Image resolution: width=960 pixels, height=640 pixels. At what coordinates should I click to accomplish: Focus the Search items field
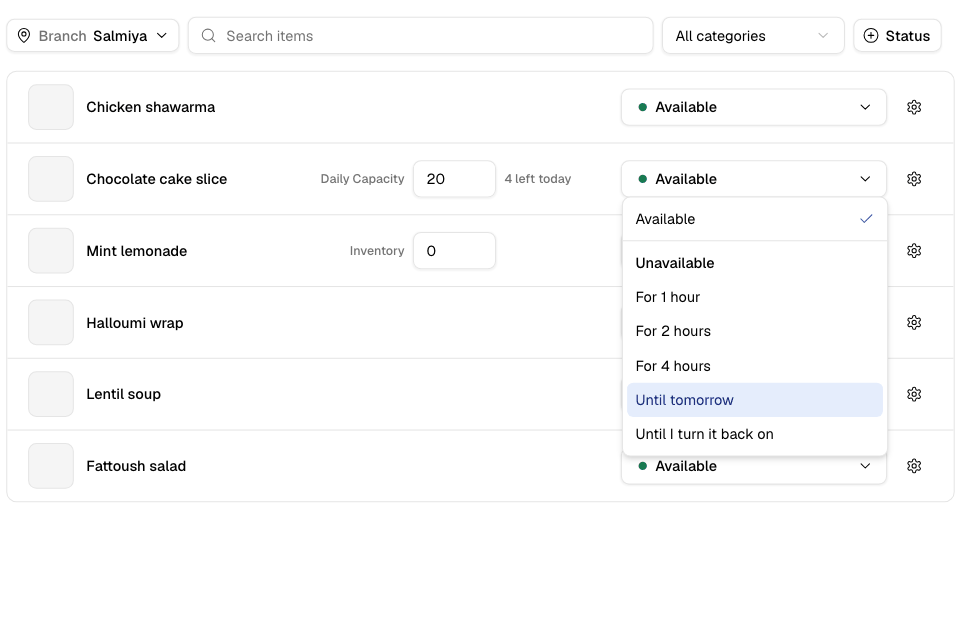coord(421,36)
